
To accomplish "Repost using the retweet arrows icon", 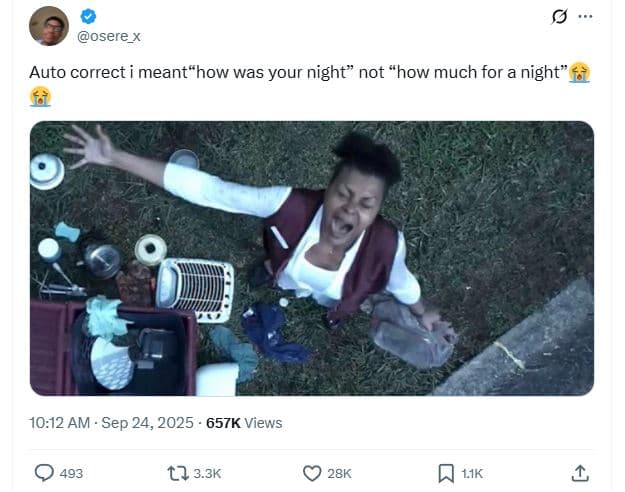I will [x=177, y=473].
